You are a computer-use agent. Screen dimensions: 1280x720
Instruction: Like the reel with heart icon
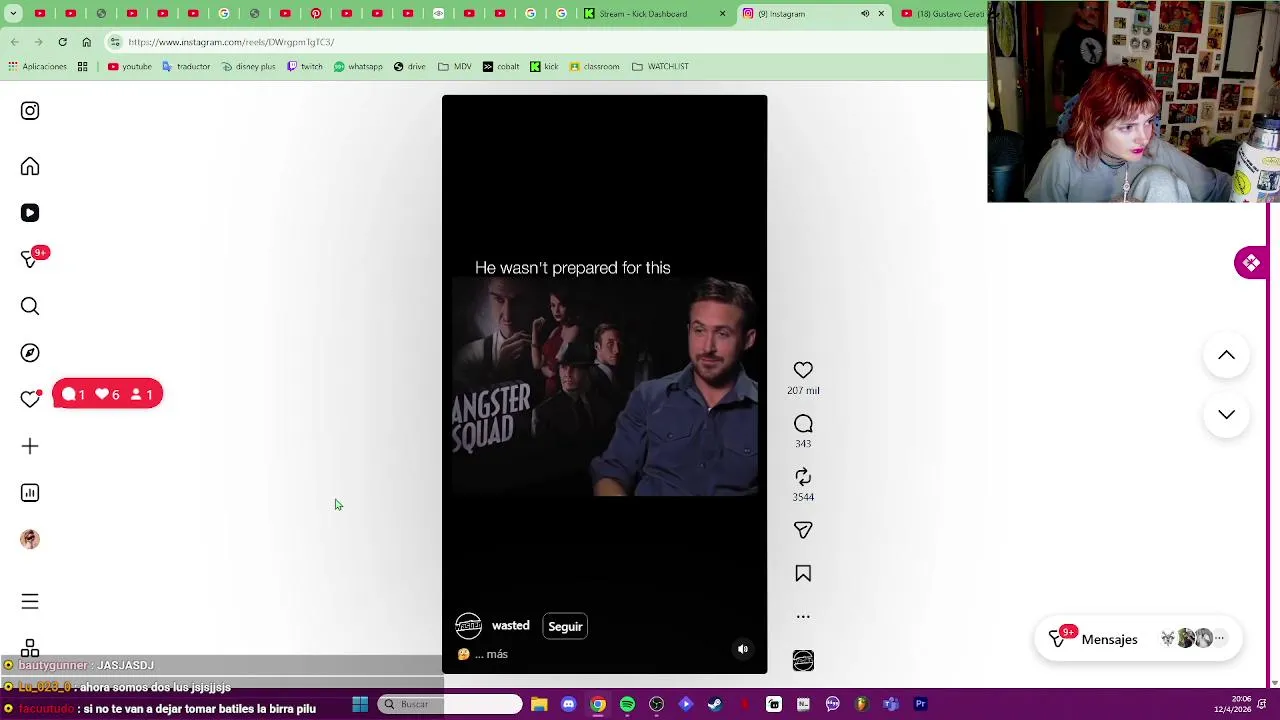803,370
